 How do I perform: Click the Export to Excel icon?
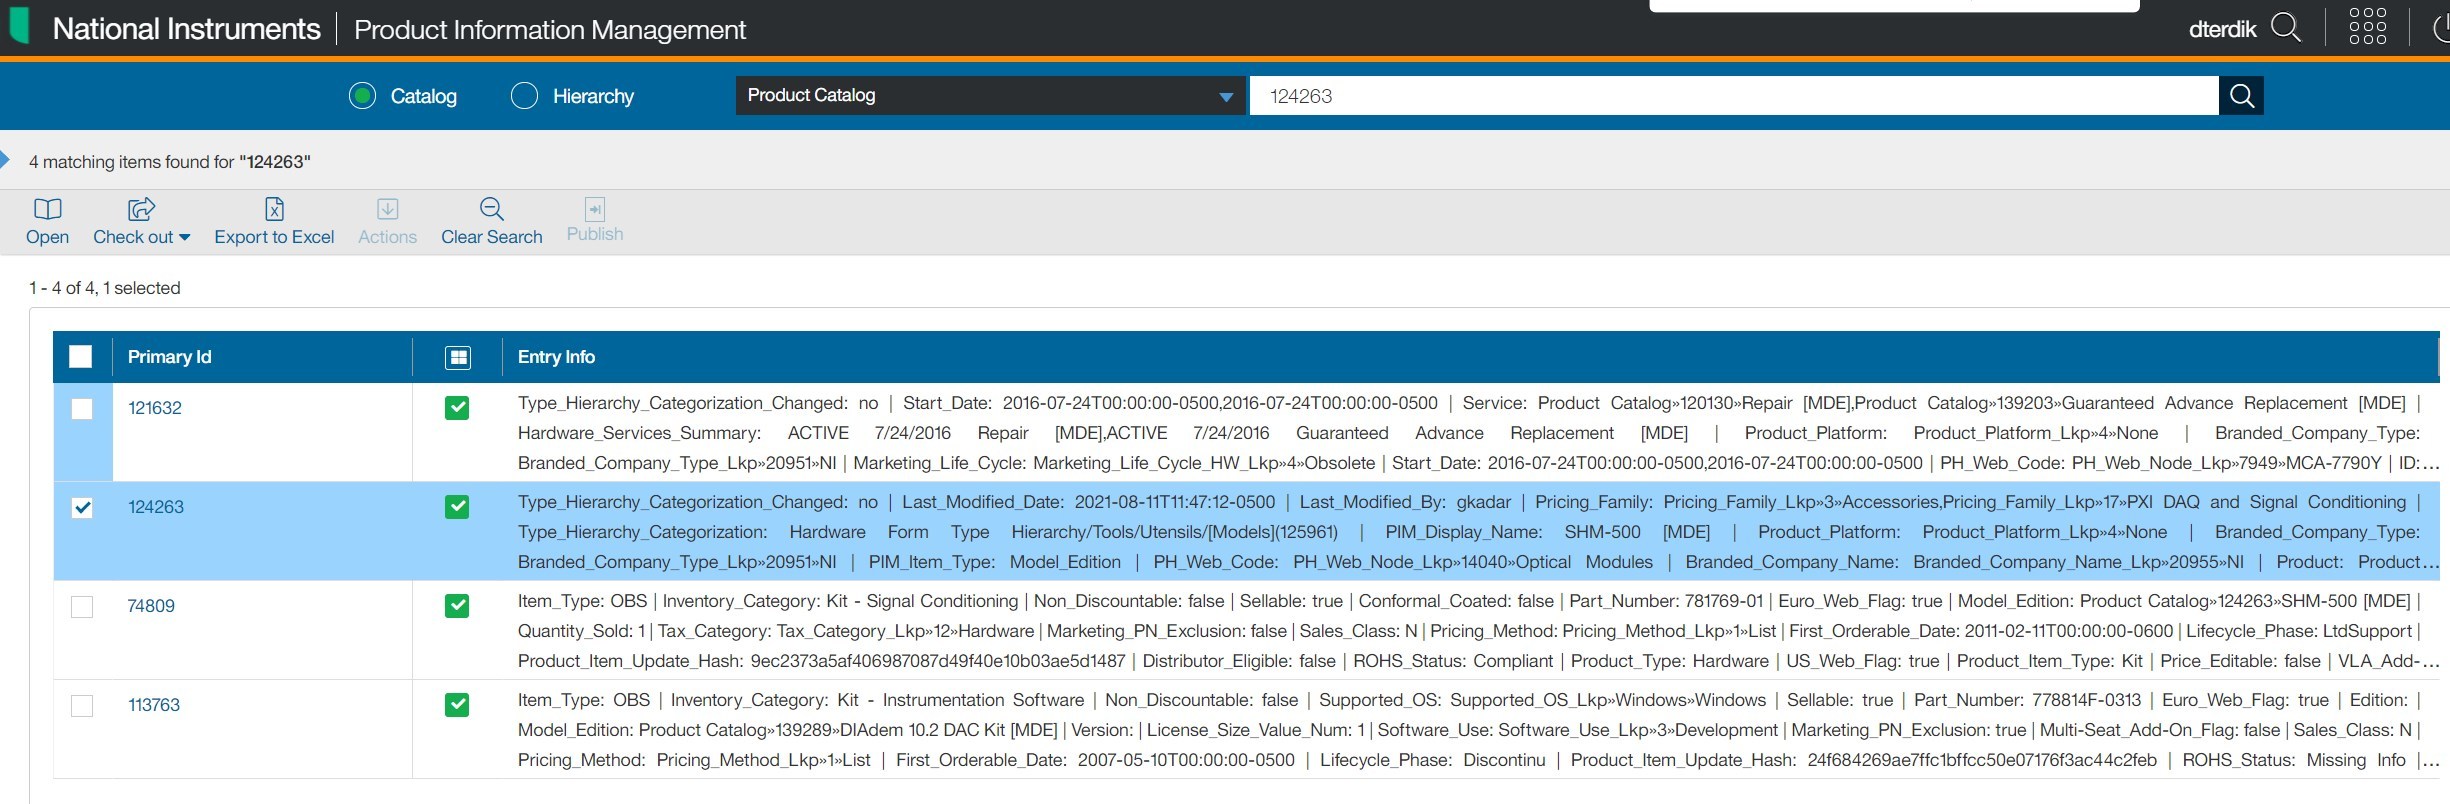point(274,209)
